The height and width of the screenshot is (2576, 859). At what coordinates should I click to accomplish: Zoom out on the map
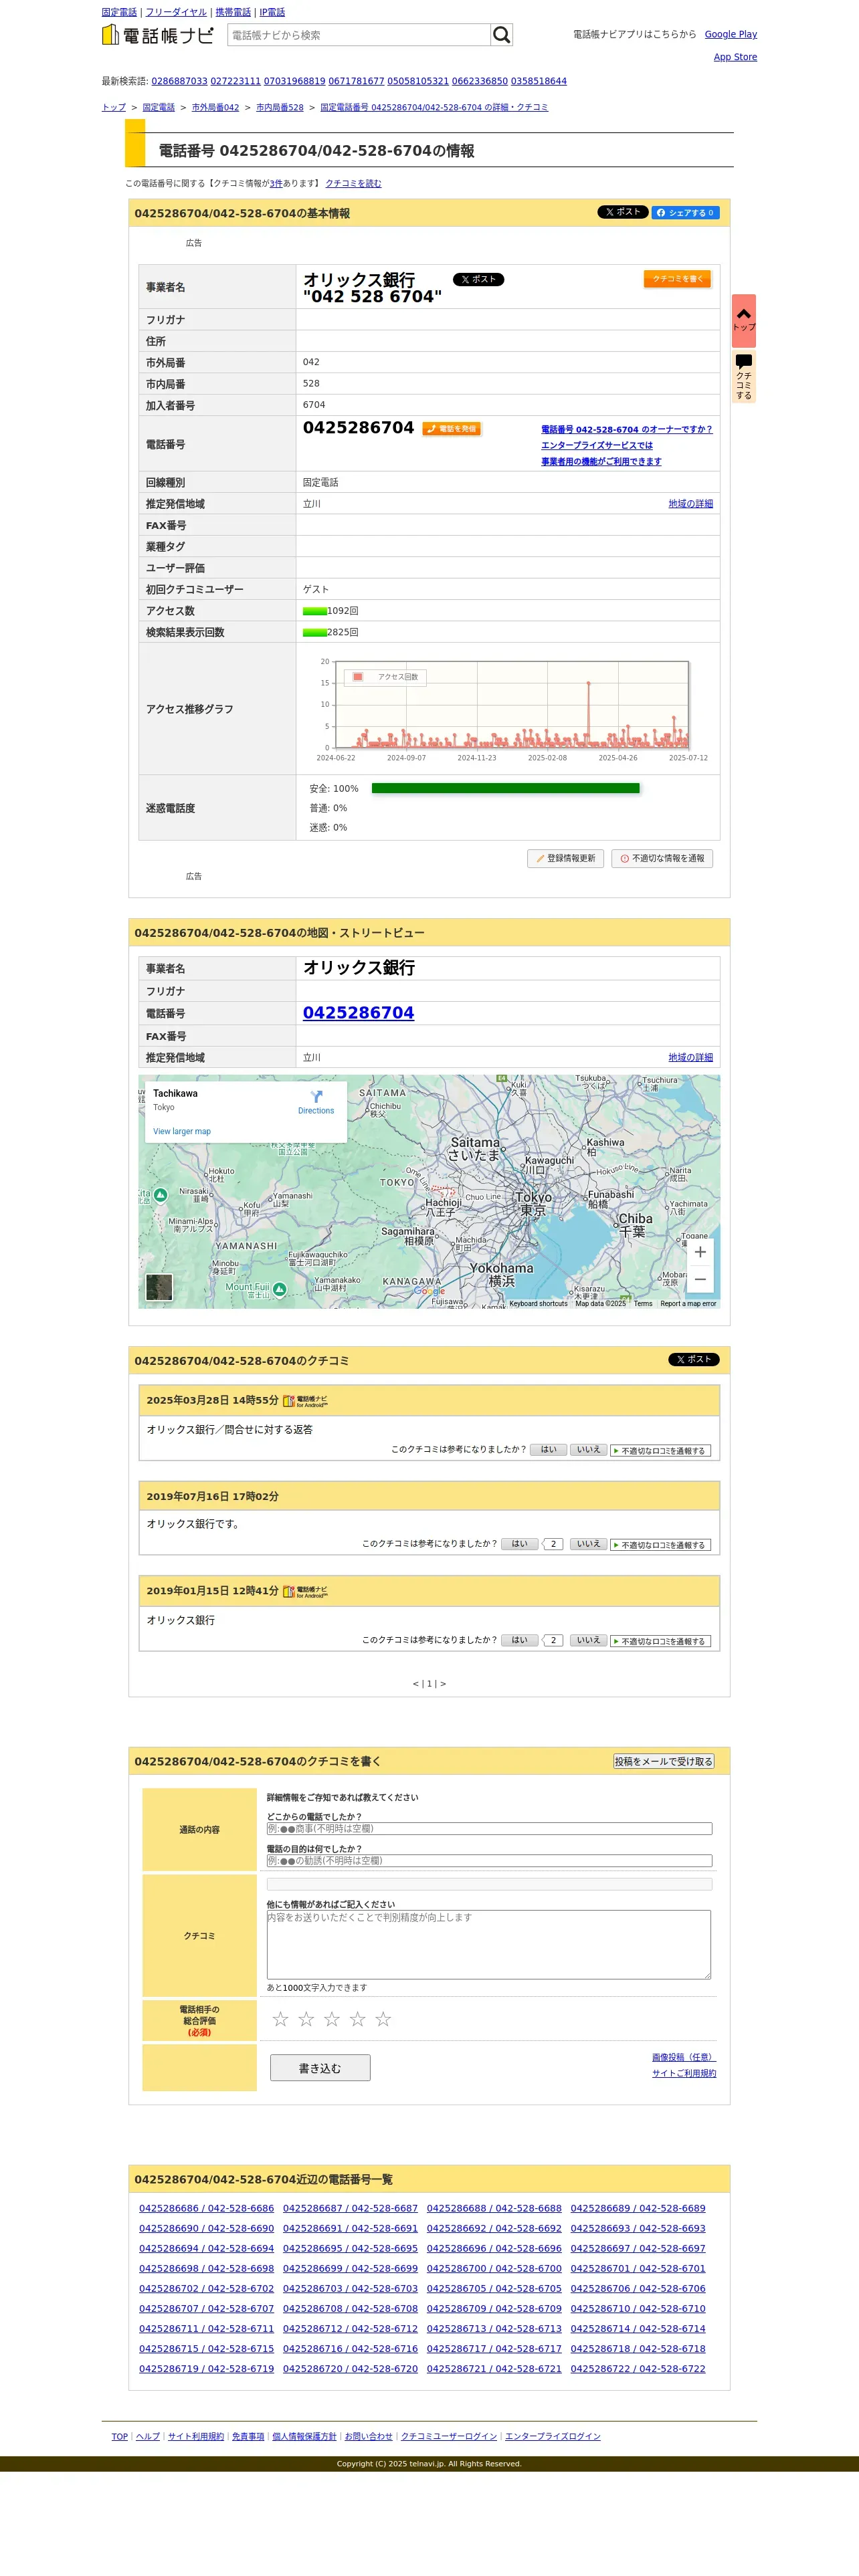pos(700,1279)
